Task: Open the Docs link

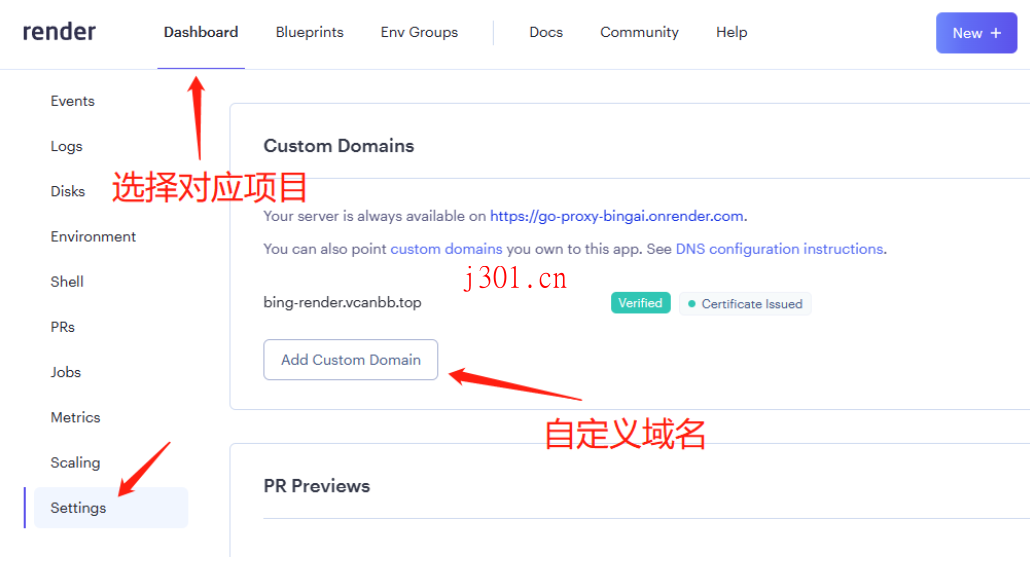Action: (x=546, y=32)
